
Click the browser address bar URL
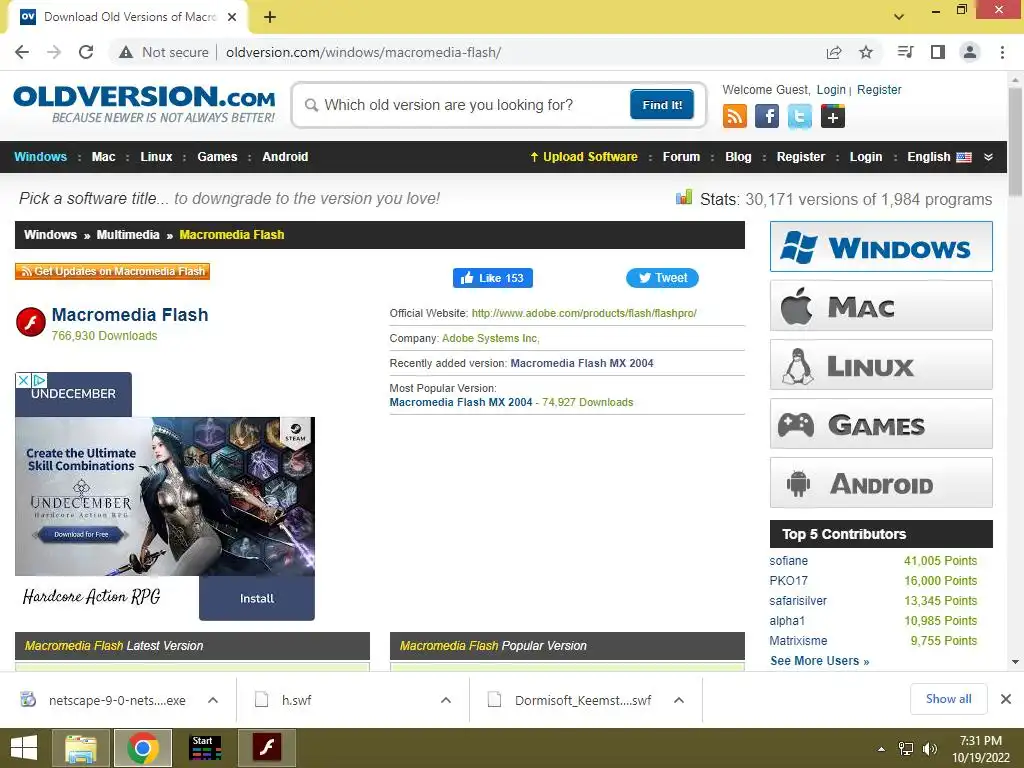pos(364,52)
